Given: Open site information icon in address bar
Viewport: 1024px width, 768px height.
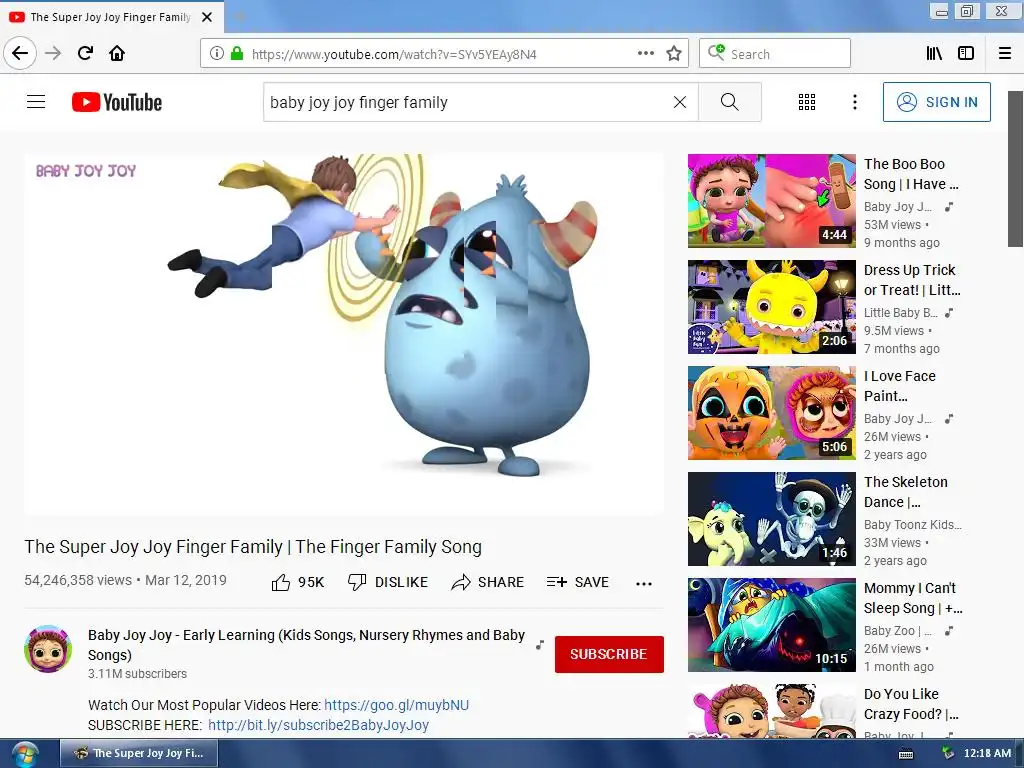Looking at the screenshot, I should pyautogui.click(x=217, y=53).
